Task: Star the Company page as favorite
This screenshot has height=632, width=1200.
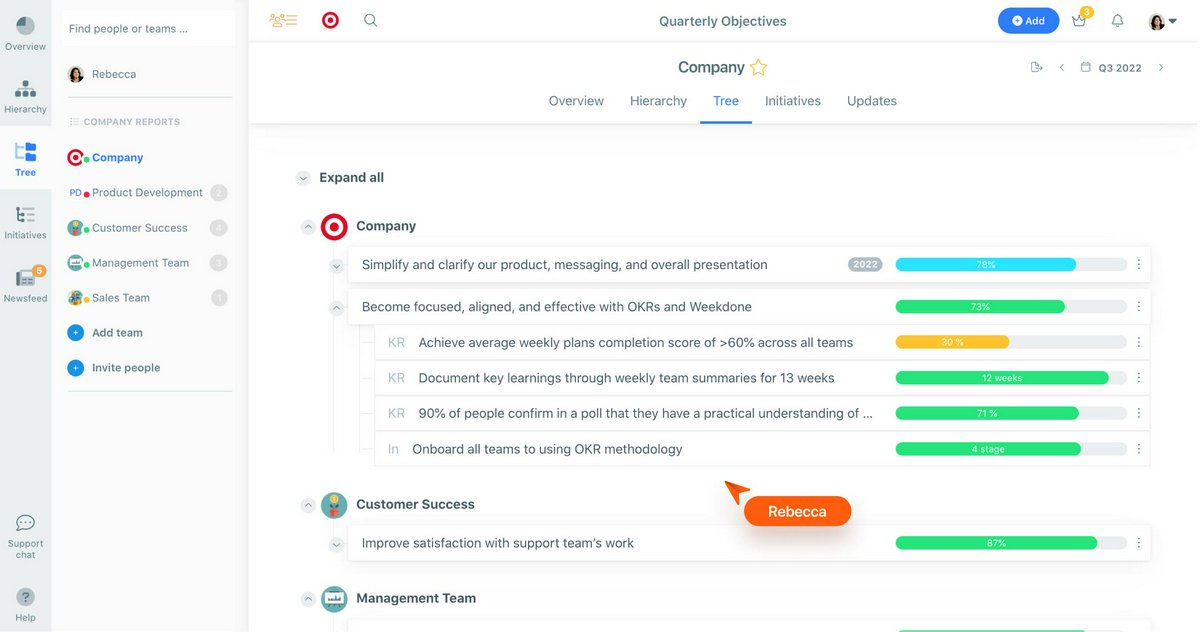Action: click(759, 68)
